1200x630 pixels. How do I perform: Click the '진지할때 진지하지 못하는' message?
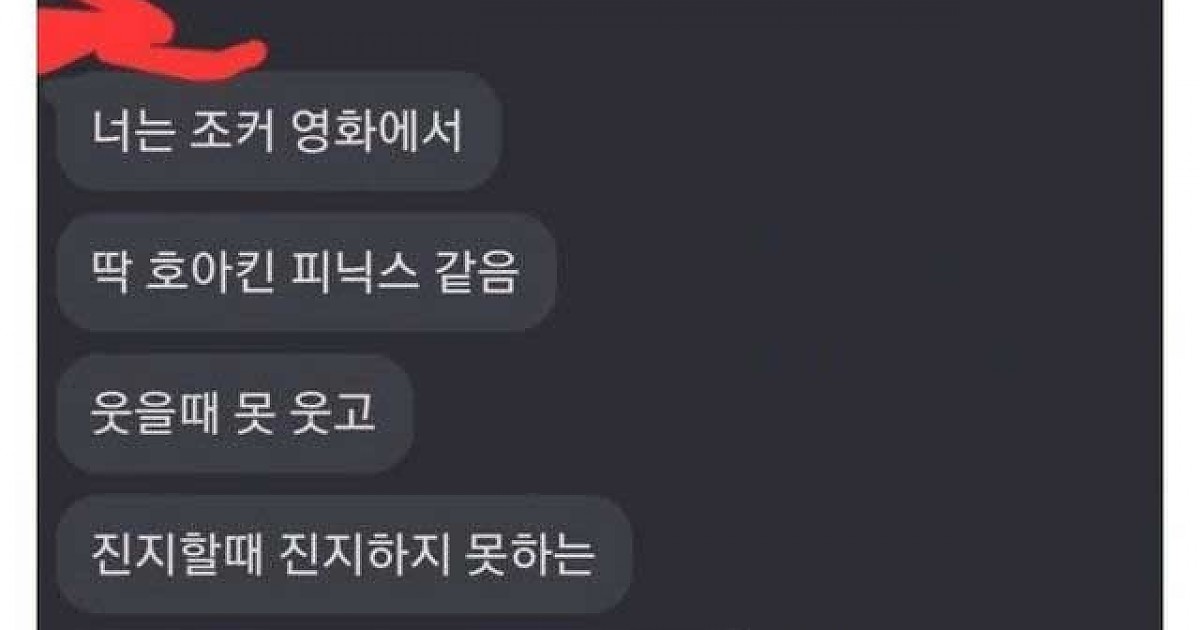(x=343, y=554)
